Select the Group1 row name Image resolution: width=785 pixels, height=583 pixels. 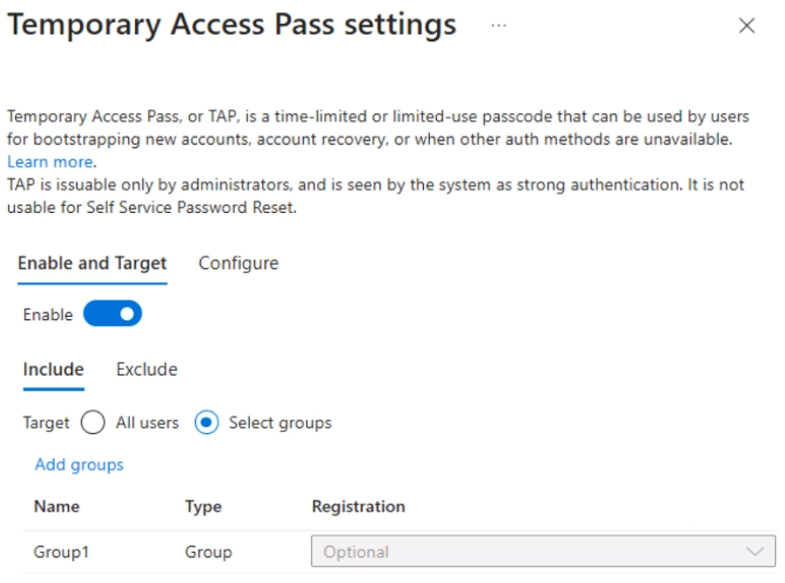(x=61, y=552)
